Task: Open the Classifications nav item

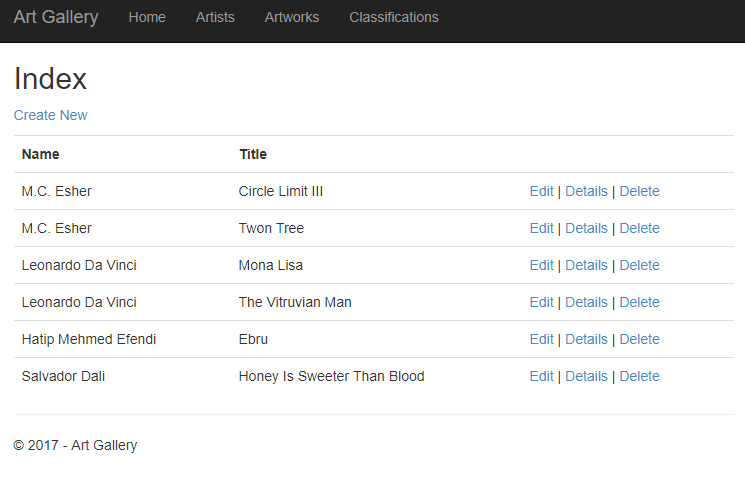Action: [393, 18]
